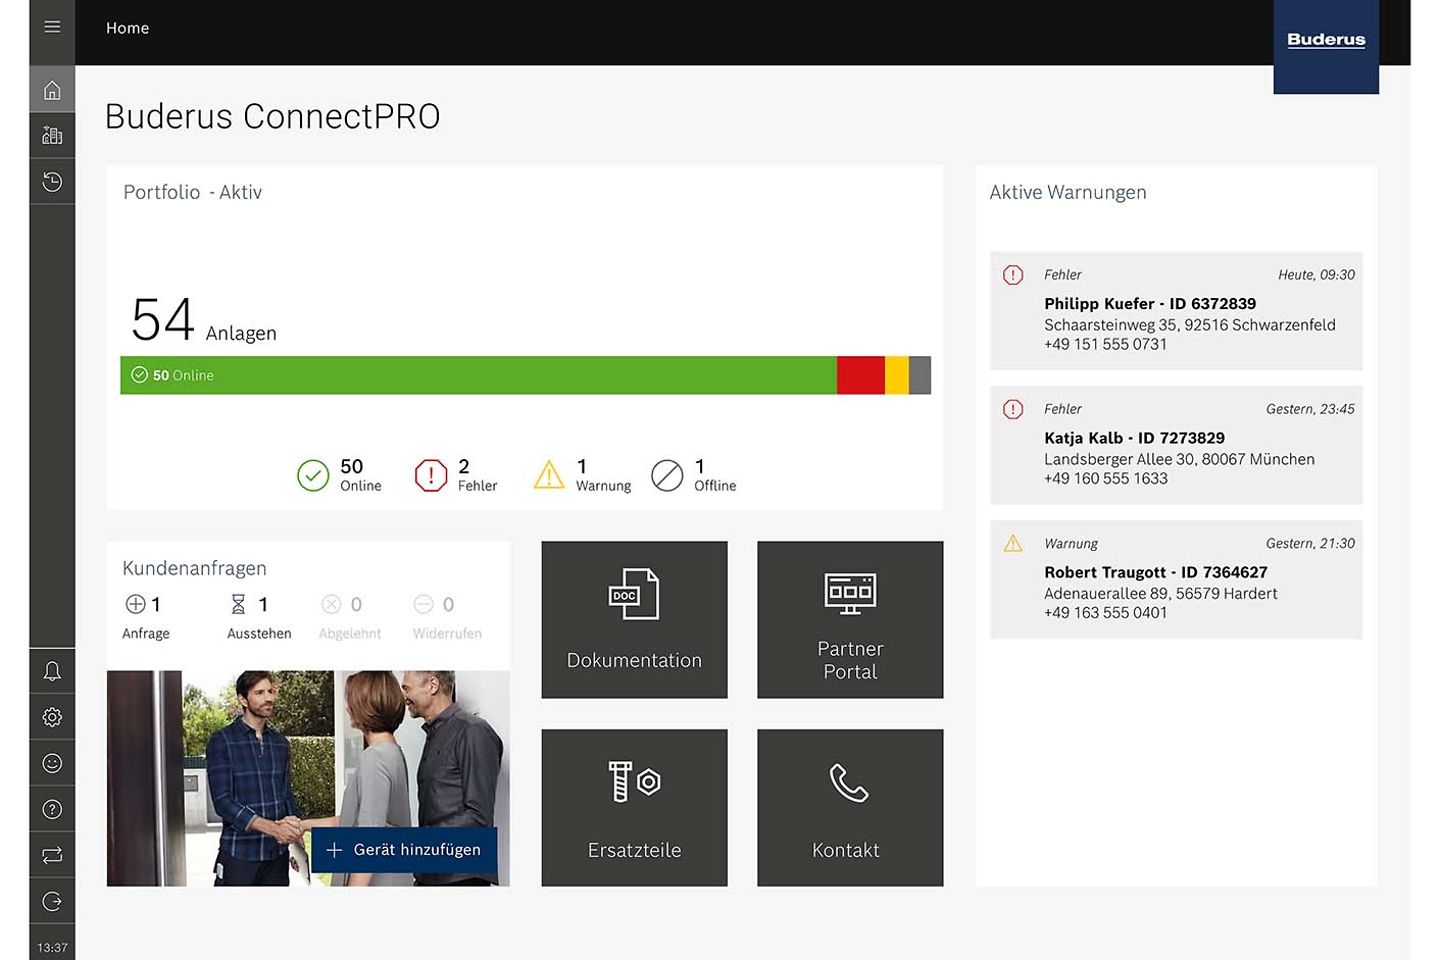The width and height of the screenshot is (1440, 960).
Task: Open settings gear in the sidebar
Action: [52, 717]
